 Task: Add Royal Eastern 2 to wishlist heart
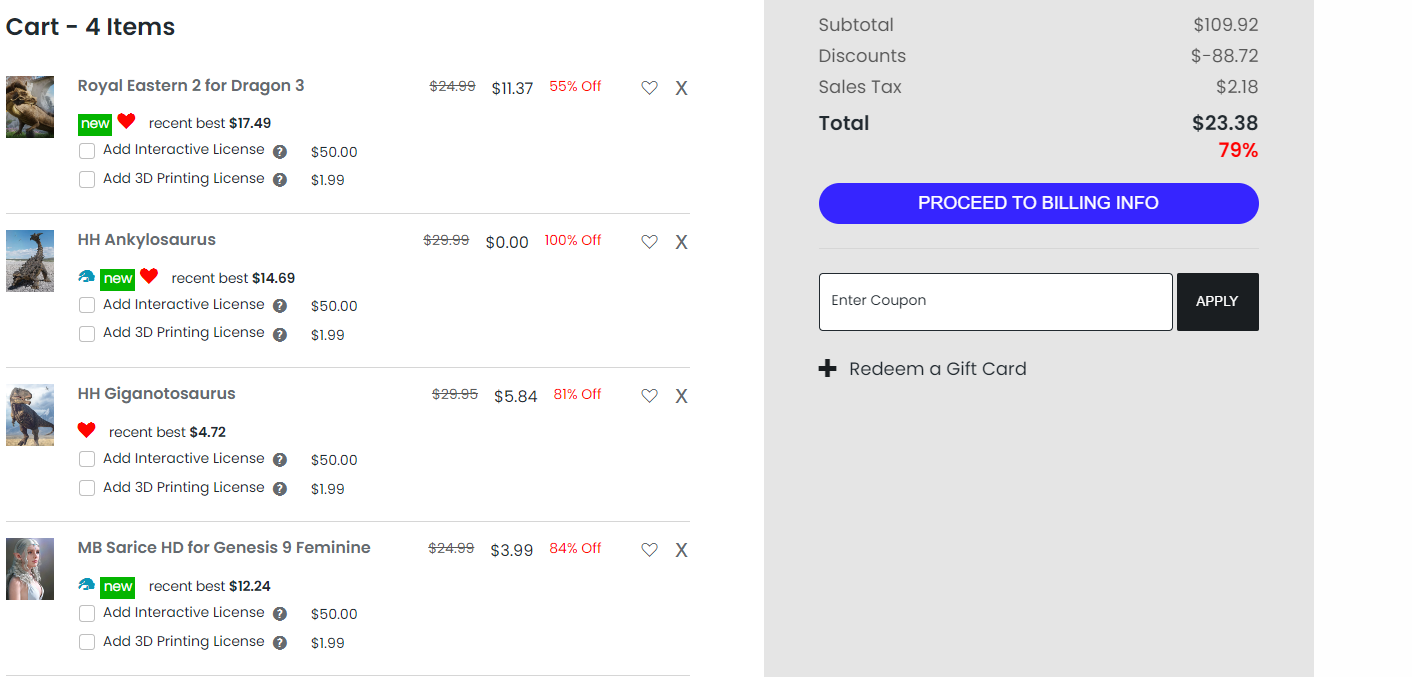(x=650, y=88)
